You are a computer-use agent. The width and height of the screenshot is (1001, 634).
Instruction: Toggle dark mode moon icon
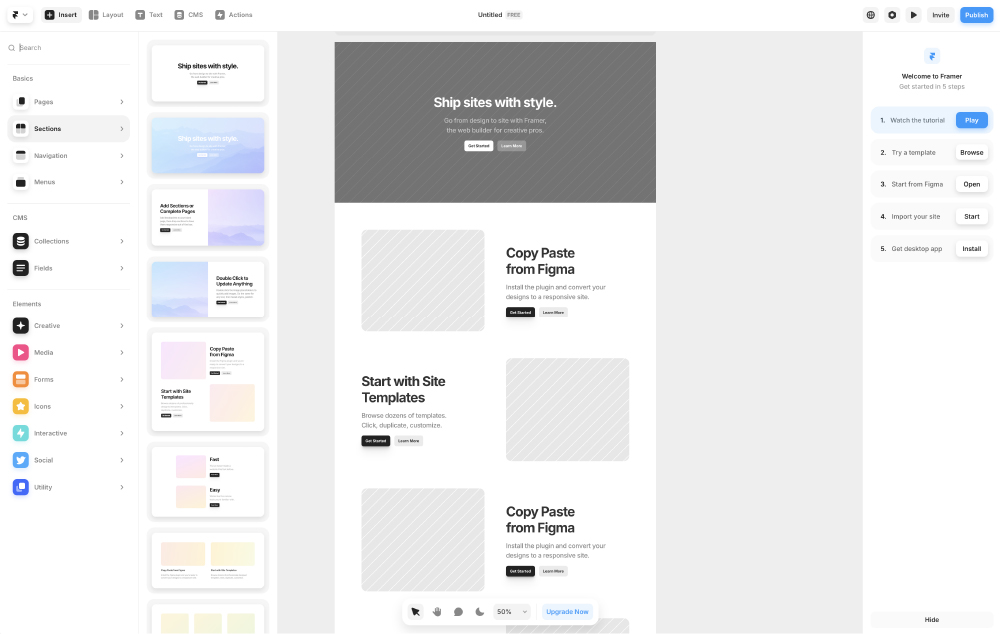point(480,612)
